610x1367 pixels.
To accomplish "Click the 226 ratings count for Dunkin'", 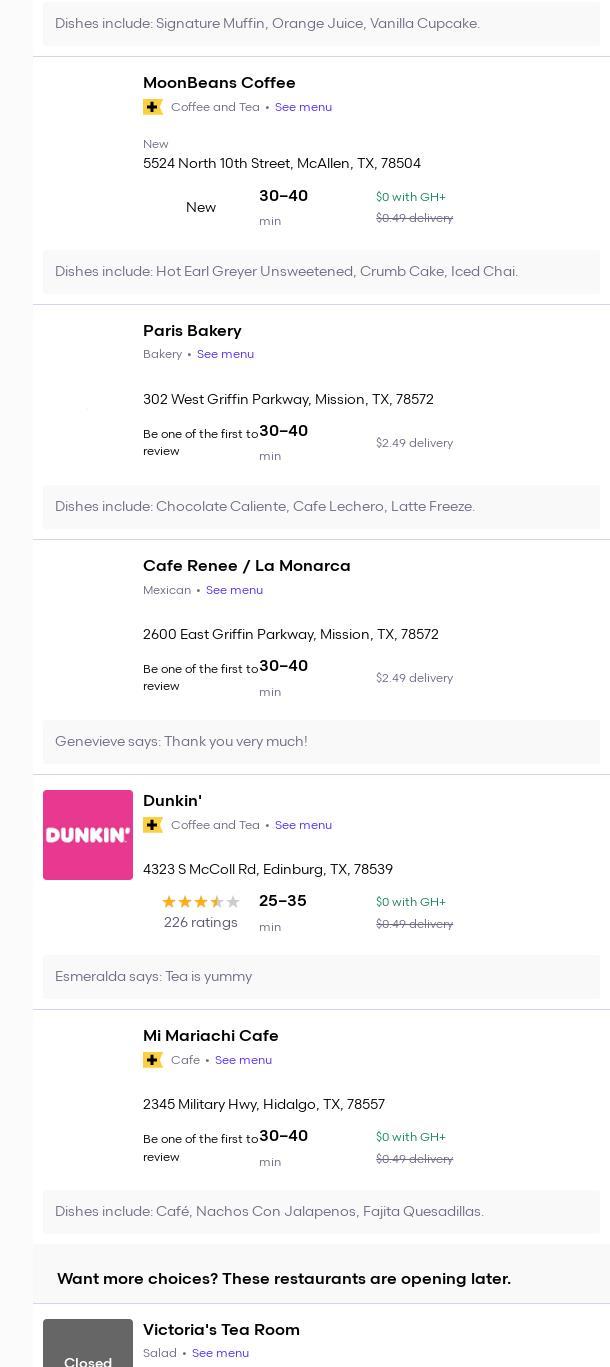I will (200, 923).
